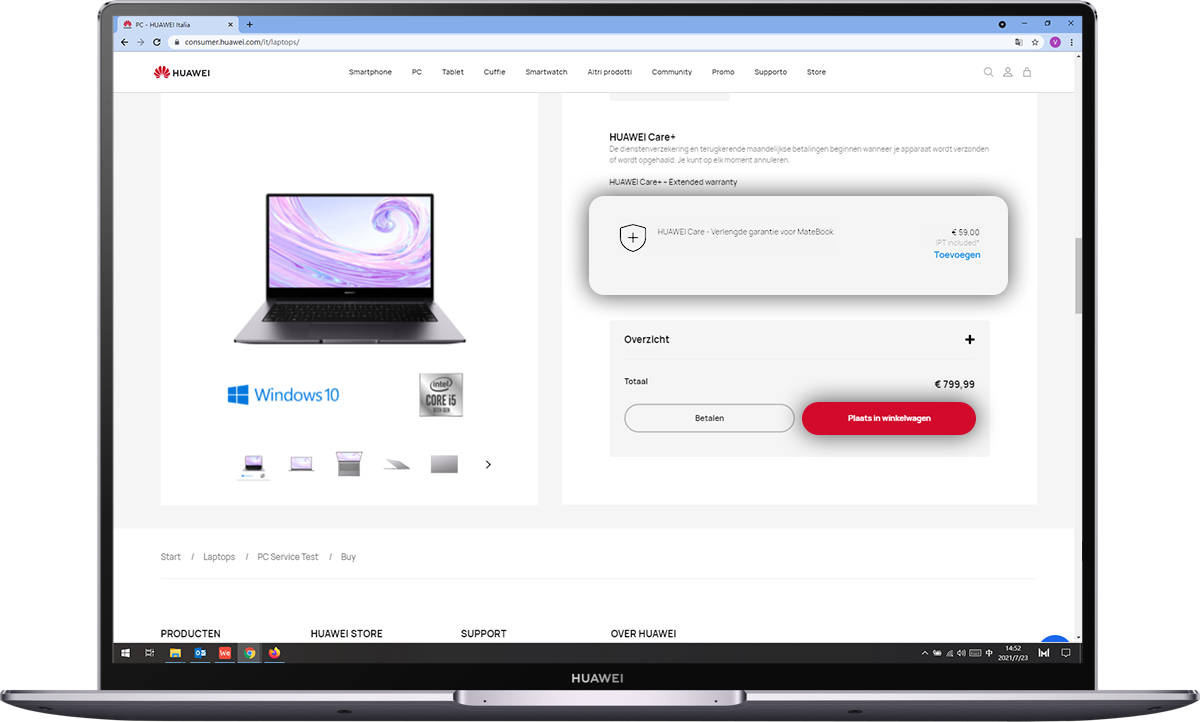Click the OVER HUAWEI footer heading
This screenshot has height=722, width=1200.
tap(643, 634)
